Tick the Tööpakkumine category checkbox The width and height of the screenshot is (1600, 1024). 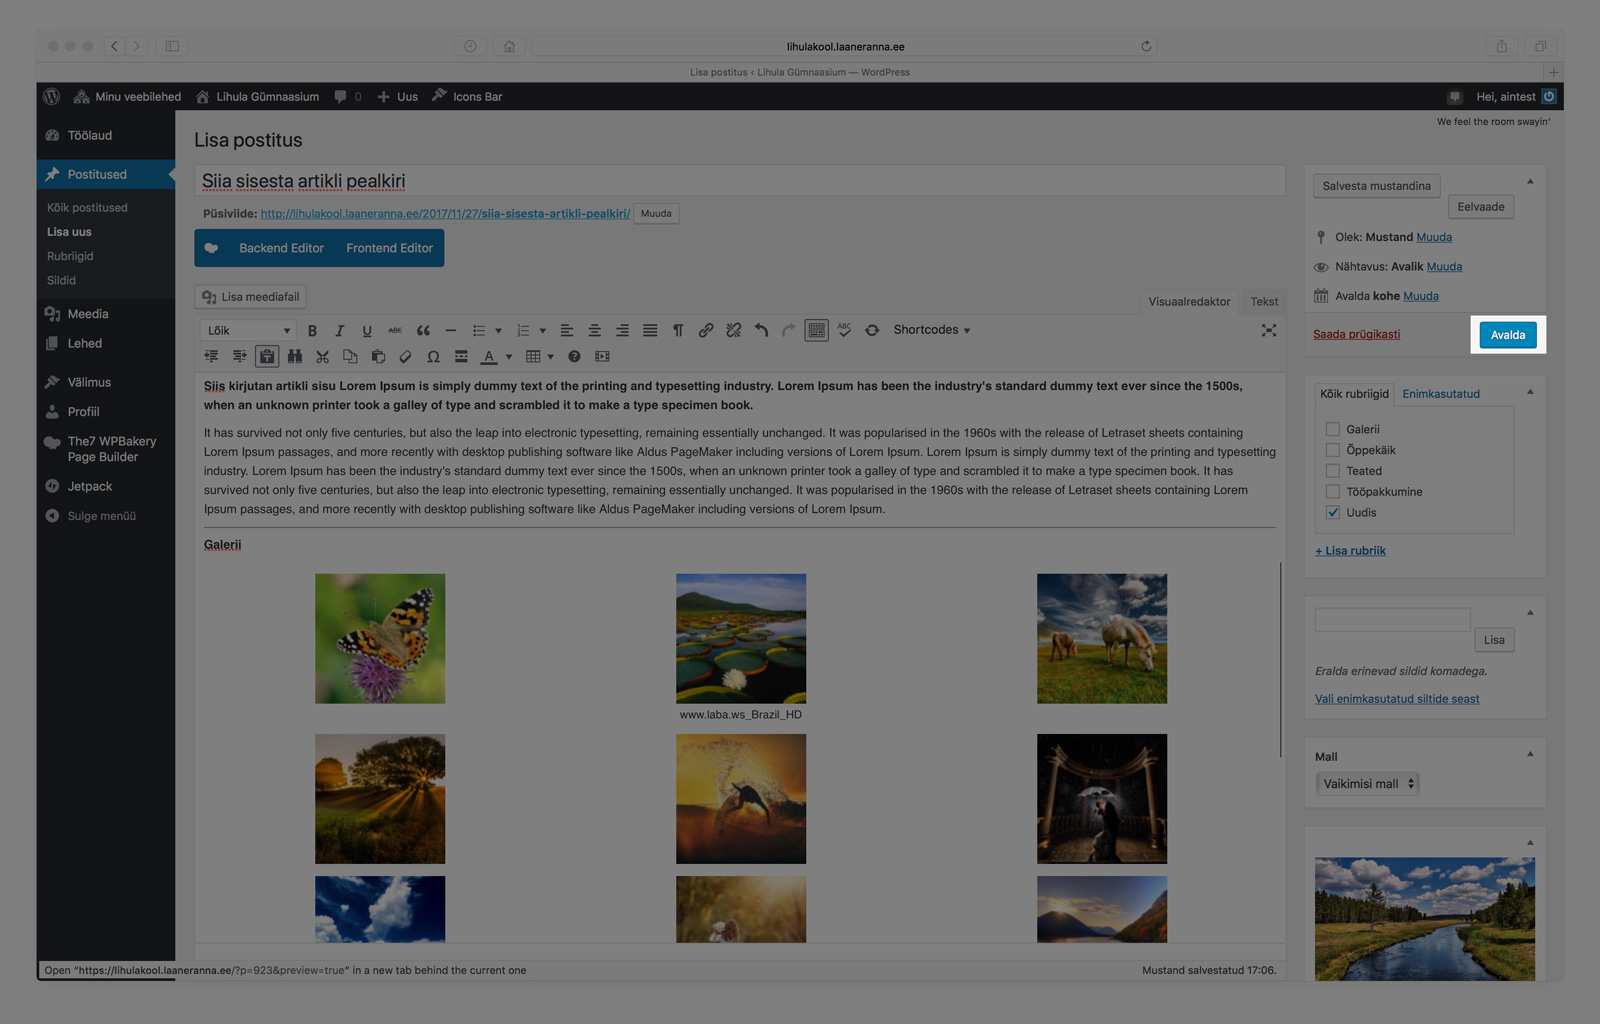click(1332, 491)
